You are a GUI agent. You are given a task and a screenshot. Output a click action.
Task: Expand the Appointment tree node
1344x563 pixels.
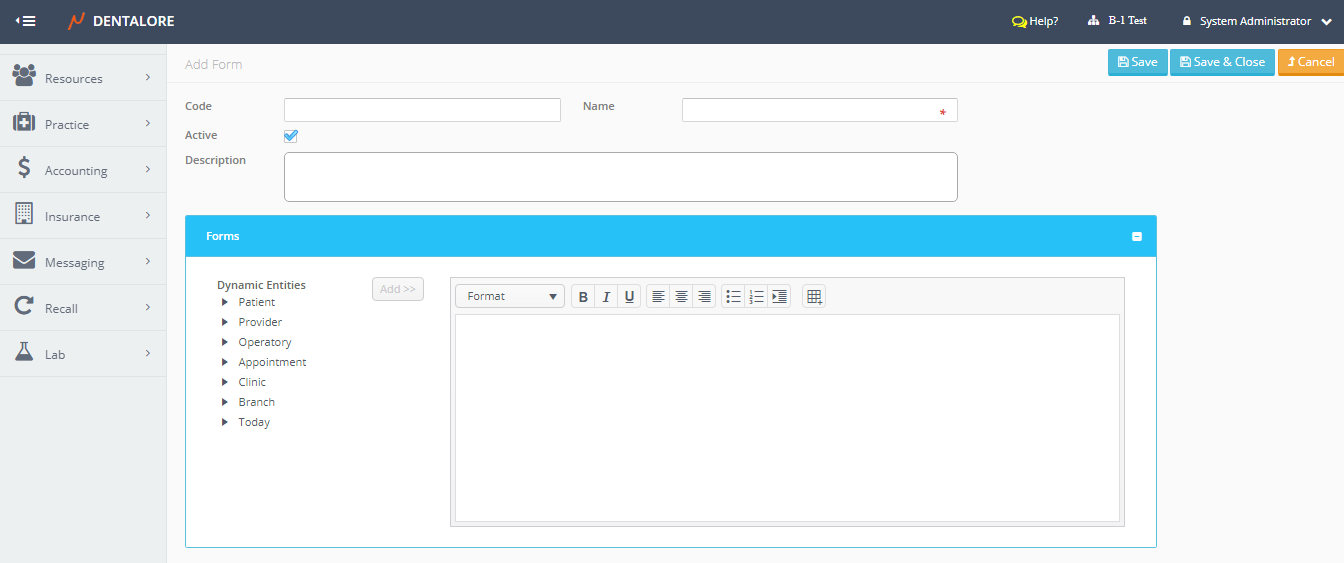pyautogui.click(x=225, y=362)
